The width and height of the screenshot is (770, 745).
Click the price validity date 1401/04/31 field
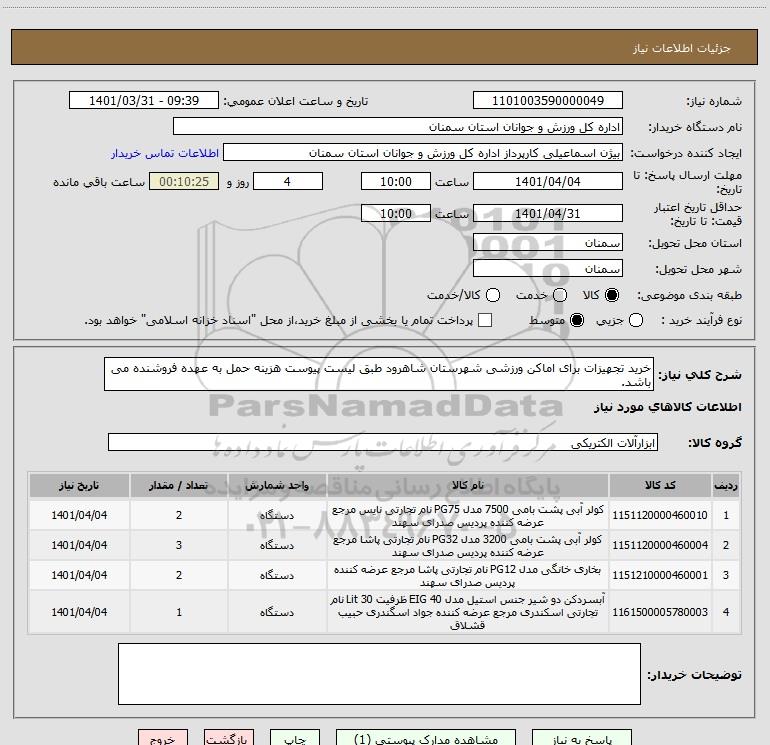548,214
